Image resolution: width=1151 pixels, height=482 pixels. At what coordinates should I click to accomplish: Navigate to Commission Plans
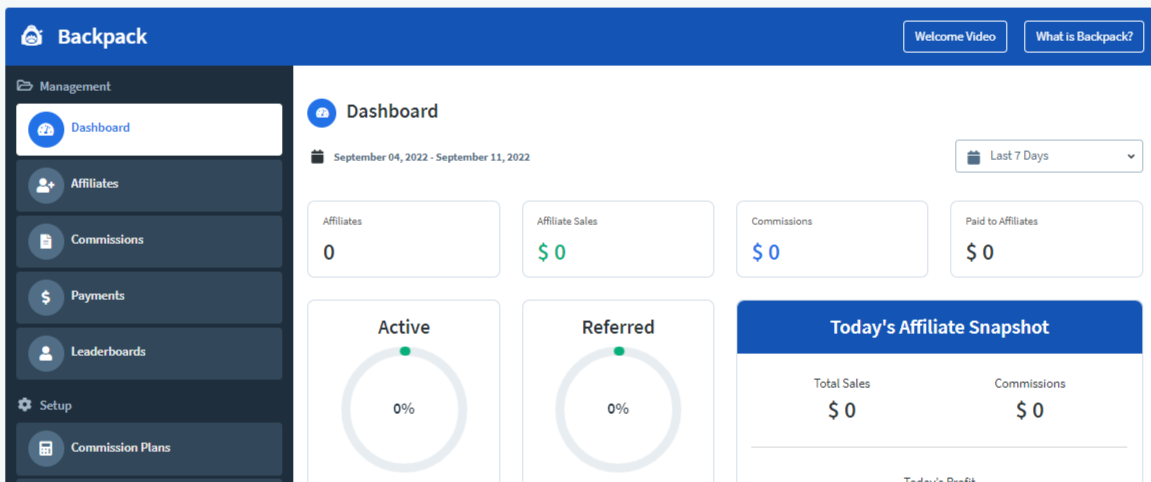point(149,448)
